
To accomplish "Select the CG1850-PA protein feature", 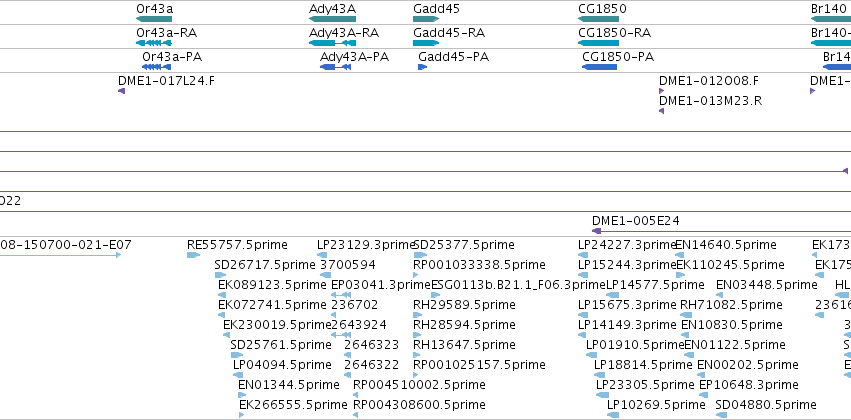I will 599,67.
